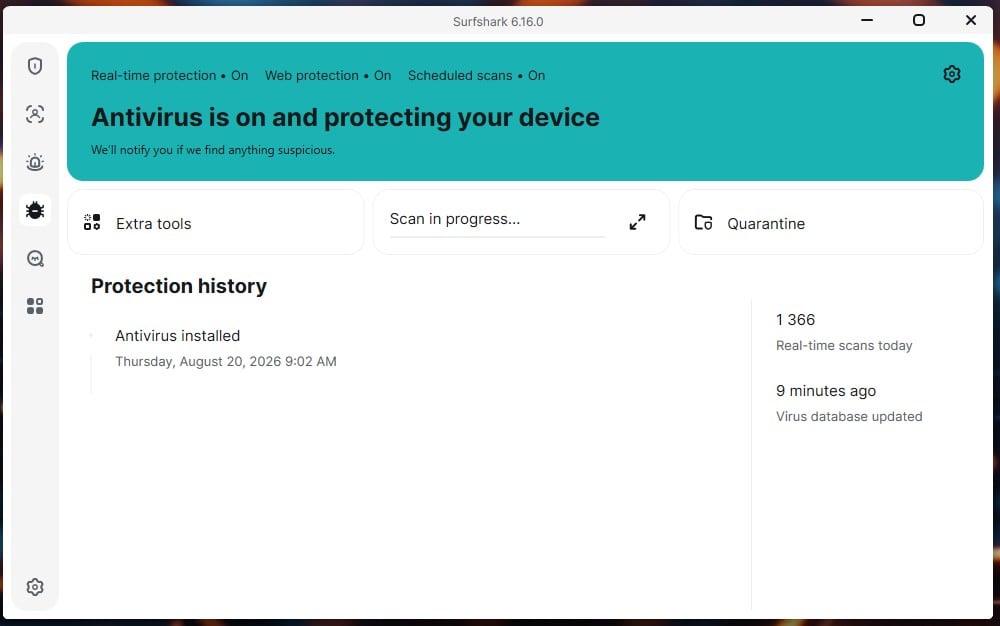Maximize the Surfshark window
Screen dimensions: 1000x626
coord(918,20)
